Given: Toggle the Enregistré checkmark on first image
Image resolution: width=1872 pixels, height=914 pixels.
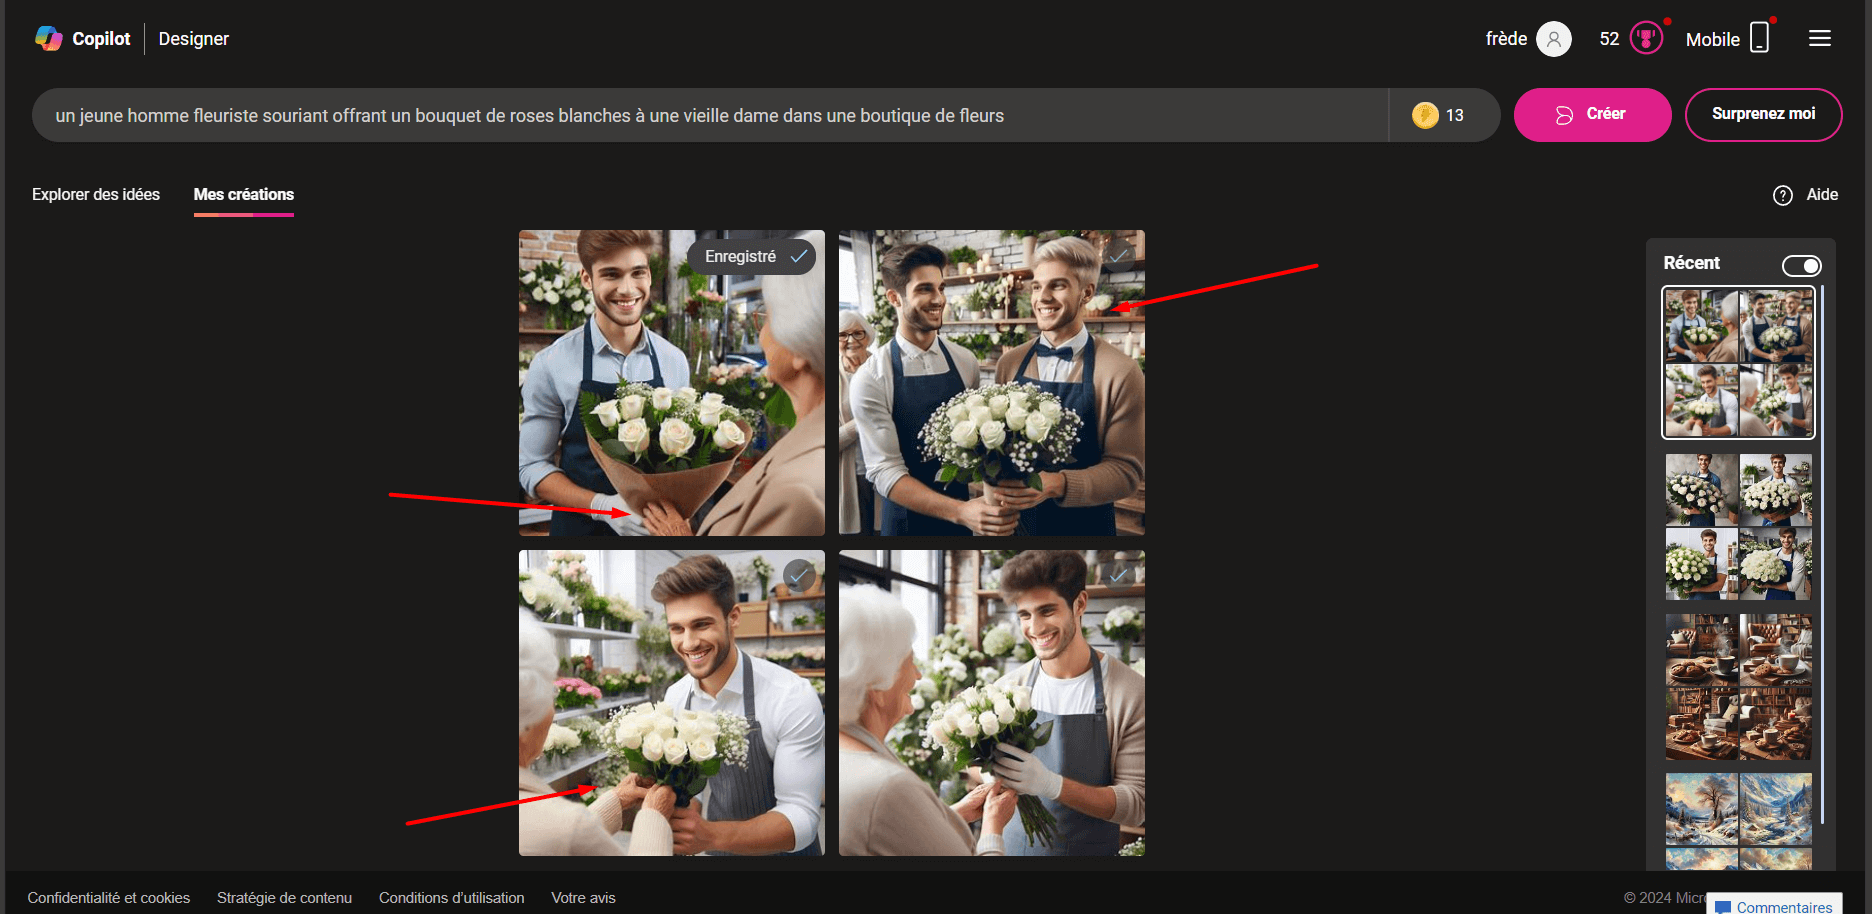Looking at the screenshot, I should pyautogui.click(x=798, y=257).
